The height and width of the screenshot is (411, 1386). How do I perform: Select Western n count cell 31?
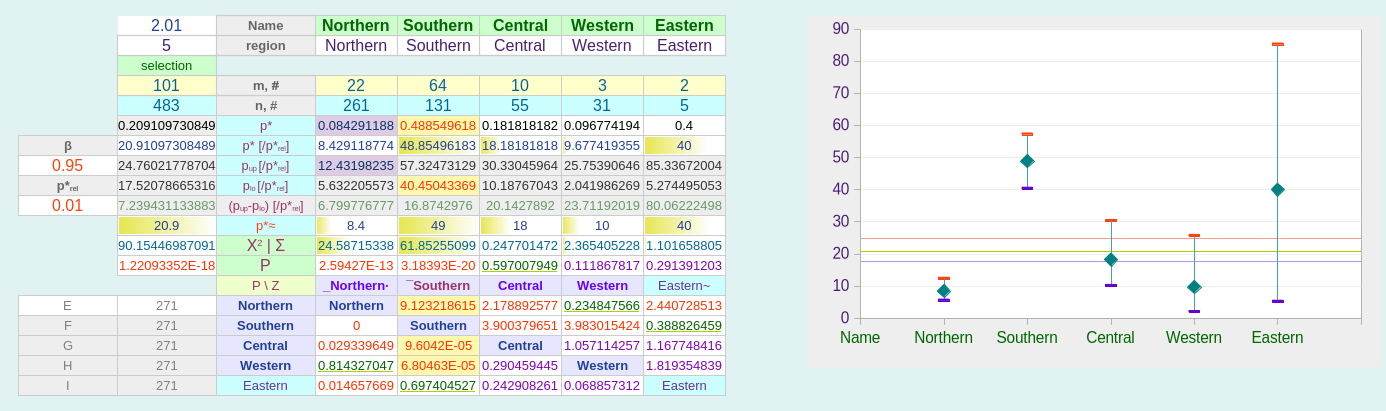pos(602,106)
